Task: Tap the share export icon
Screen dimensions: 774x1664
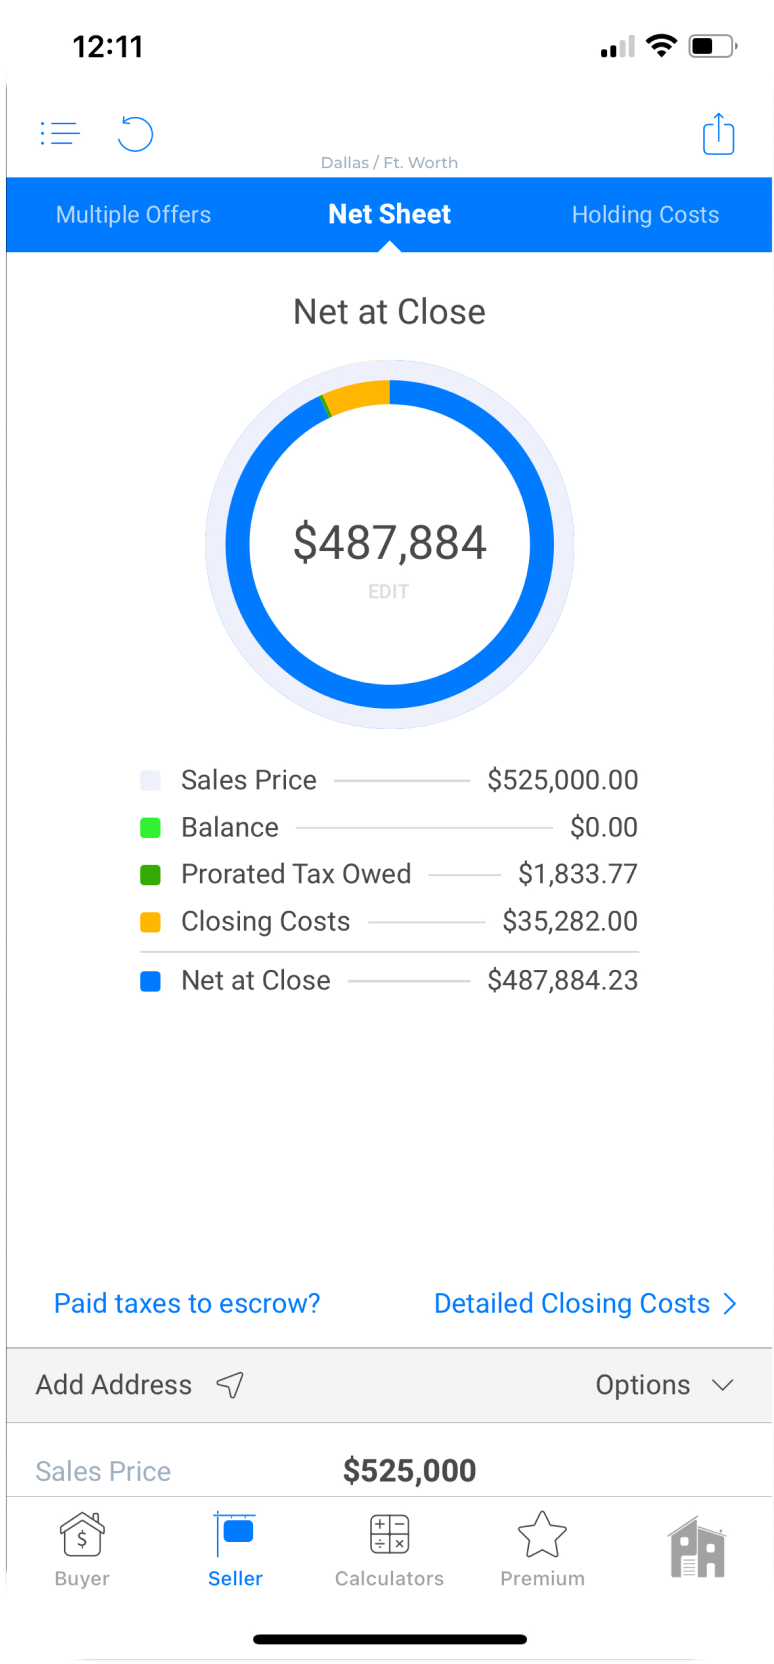Action: pyautogui.click(x=718, y=134)
